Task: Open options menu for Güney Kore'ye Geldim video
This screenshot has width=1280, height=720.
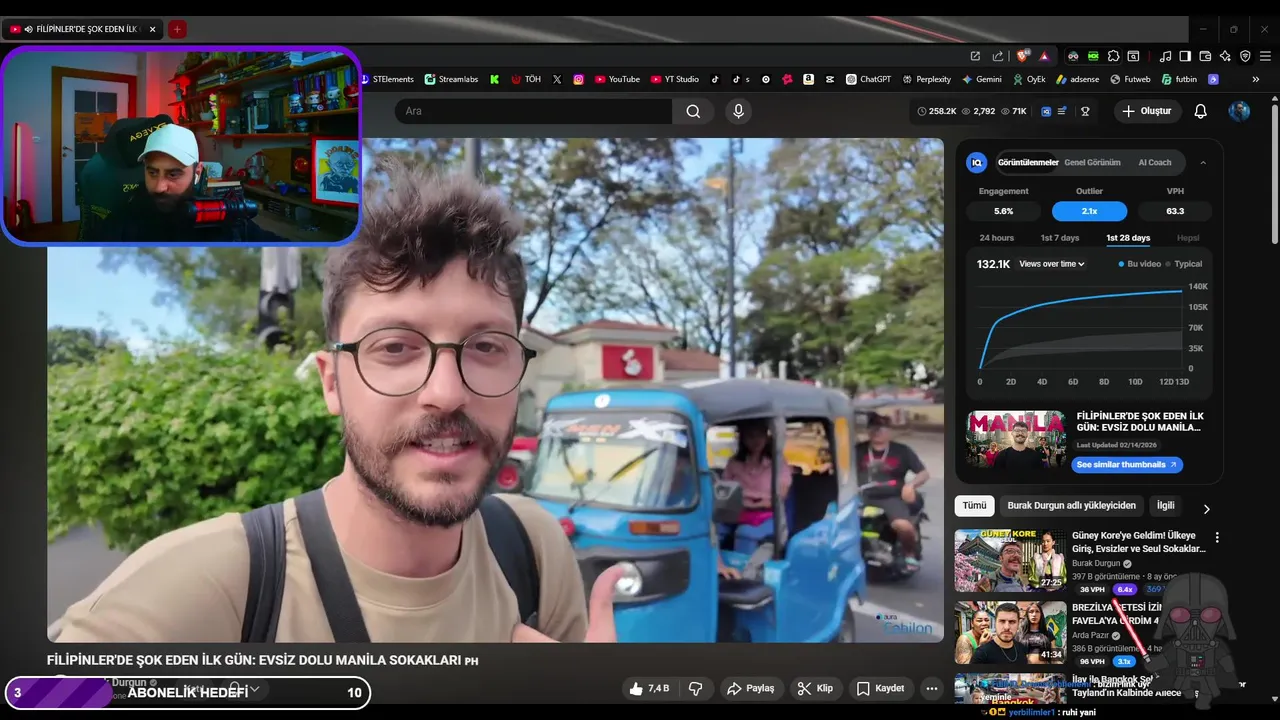Action: [x=1217, y=538]
